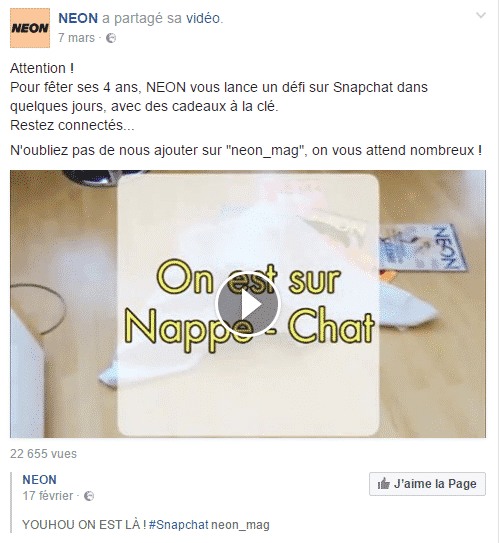Open the 7 mars timestamp link
This screenshot has height=543, width=499.
pyautogui.click(x=76, y=38)
